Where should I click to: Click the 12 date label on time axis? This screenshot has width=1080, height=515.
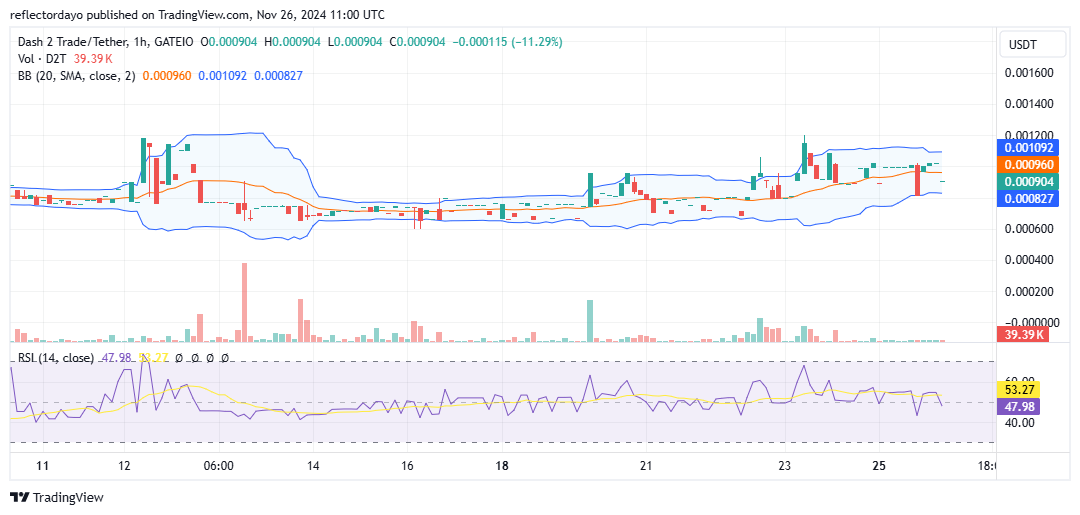click(125, 466)
